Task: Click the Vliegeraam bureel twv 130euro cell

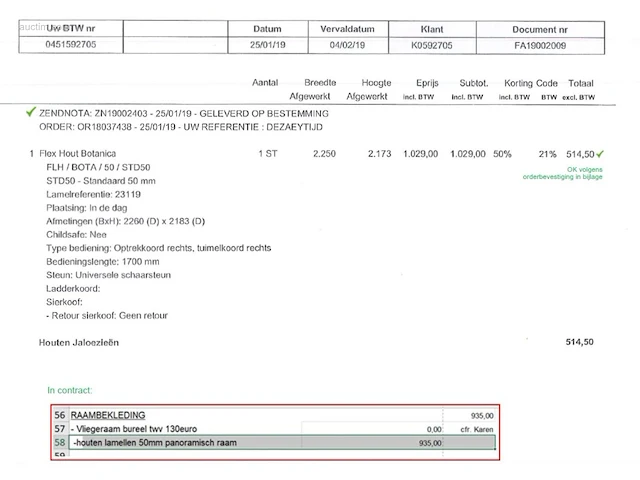Action: pos(134,429)
